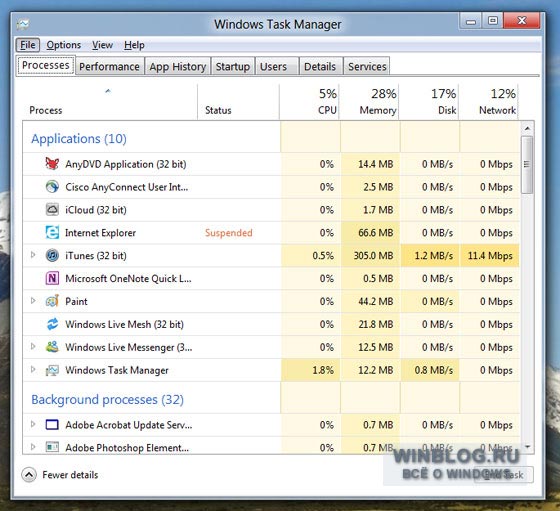The width and height of the screenshot is (560, 511).
Task: Expand the Adobe Acrobat Update Service group
Action: point(33,424)
